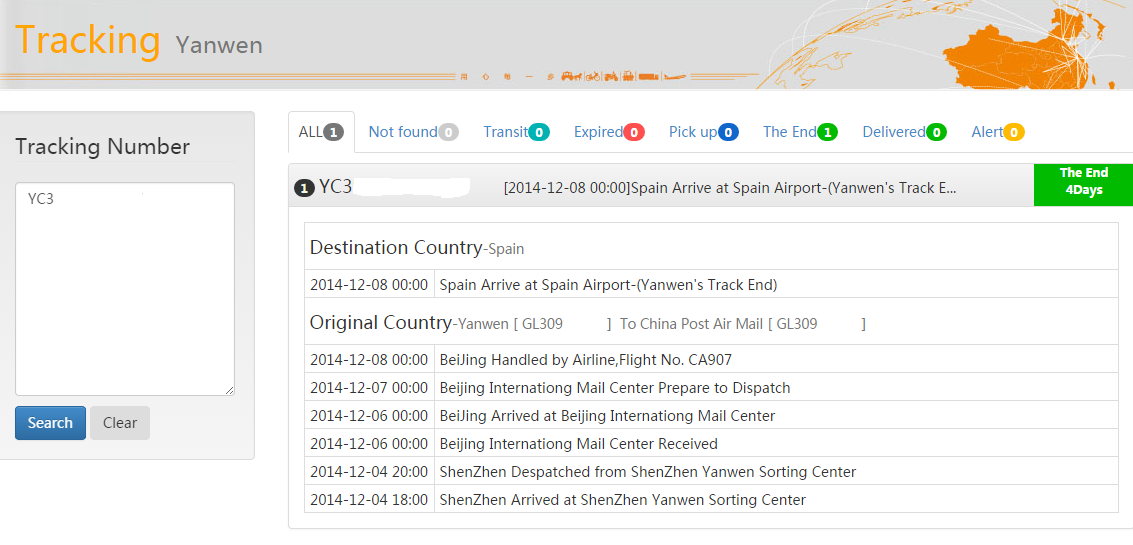The width and height of the screenshot is (1133, 545).
Task: Click the Yanwen header label
Action: coord(219,46)
